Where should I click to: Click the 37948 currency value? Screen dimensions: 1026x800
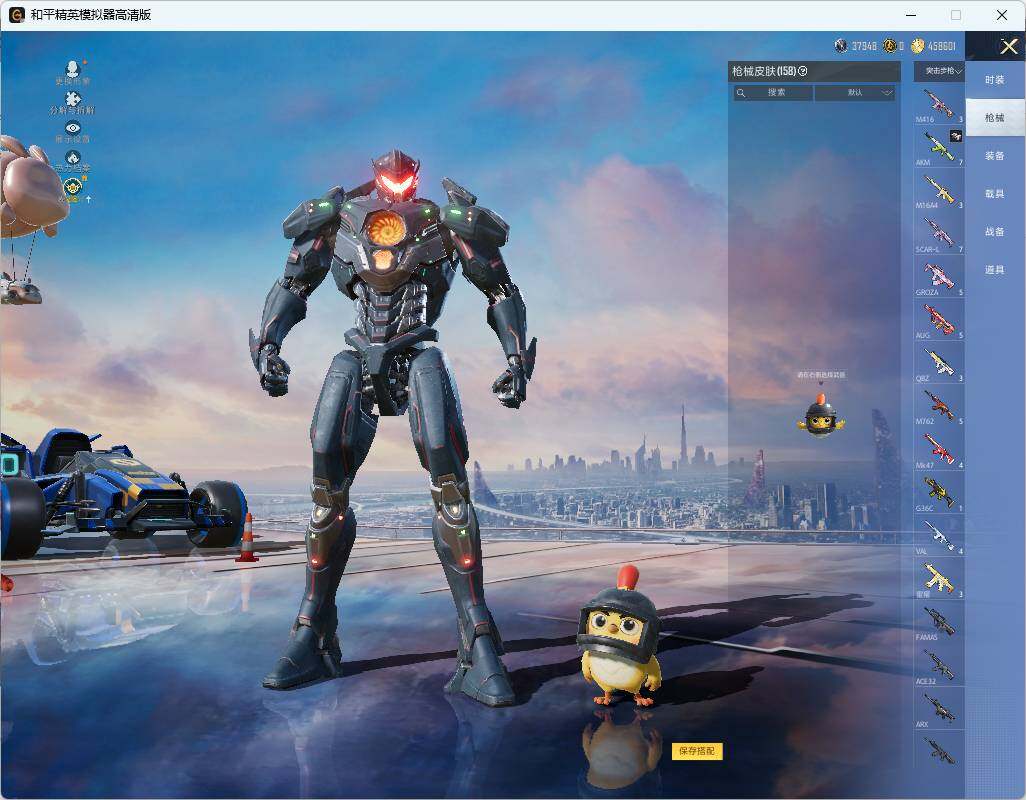pos(864,46)
